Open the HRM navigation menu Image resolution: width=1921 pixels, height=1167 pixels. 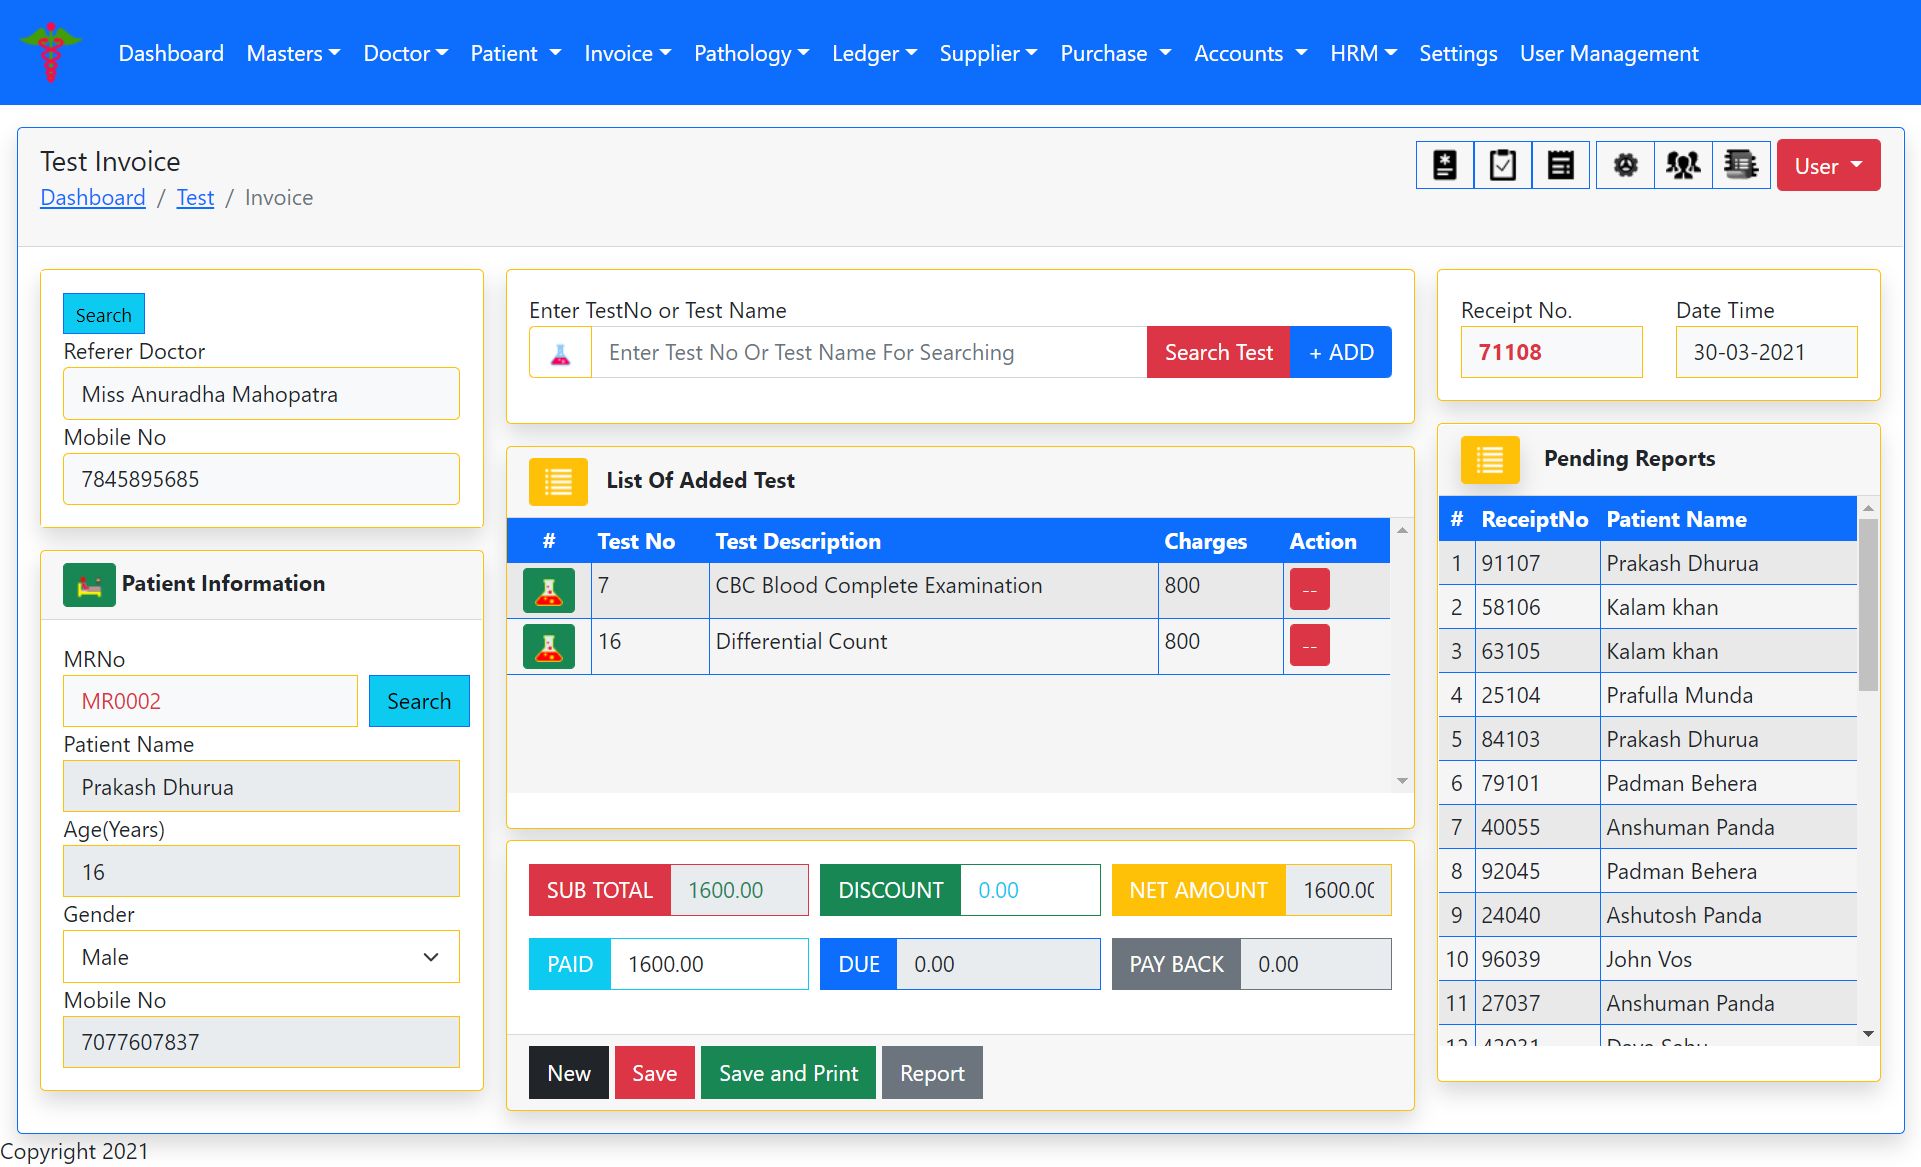(x=1362, y=53)
